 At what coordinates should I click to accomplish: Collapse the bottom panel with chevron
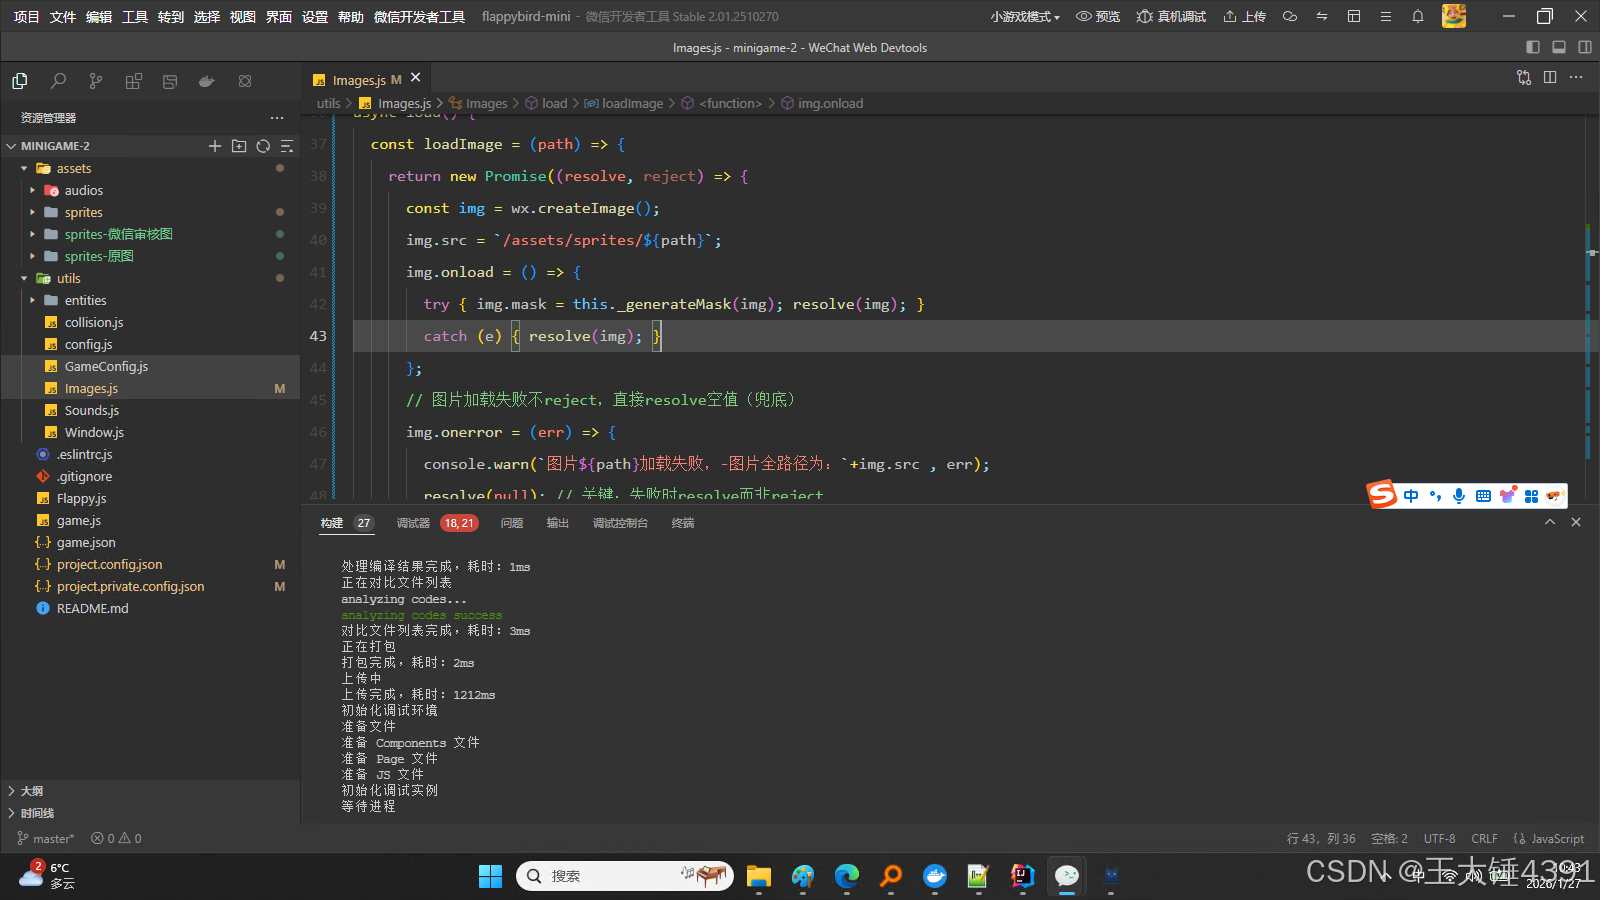[x=1550, y=522]
